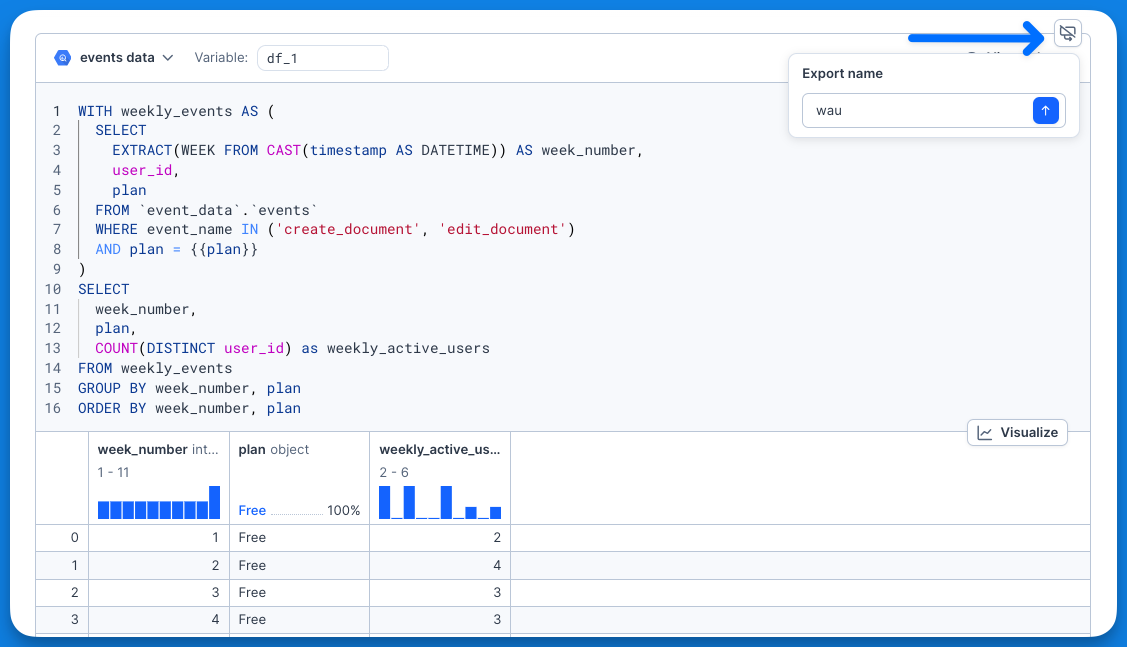
Task: Select row index 0 in results table
Action: tap(74, 538)
